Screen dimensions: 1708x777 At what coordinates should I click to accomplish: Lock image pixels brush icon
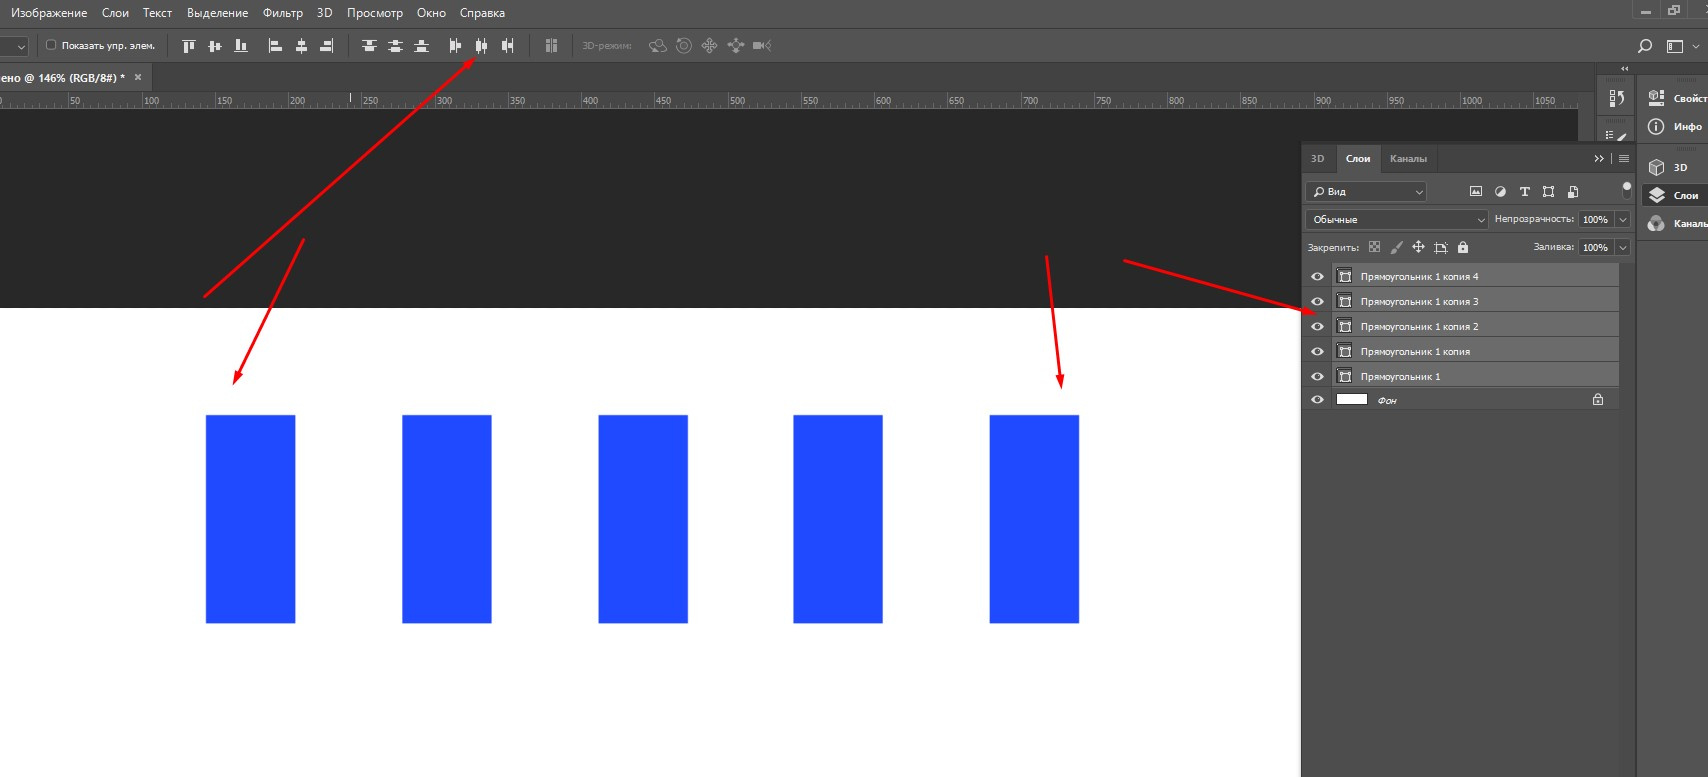coord(1396,247)
